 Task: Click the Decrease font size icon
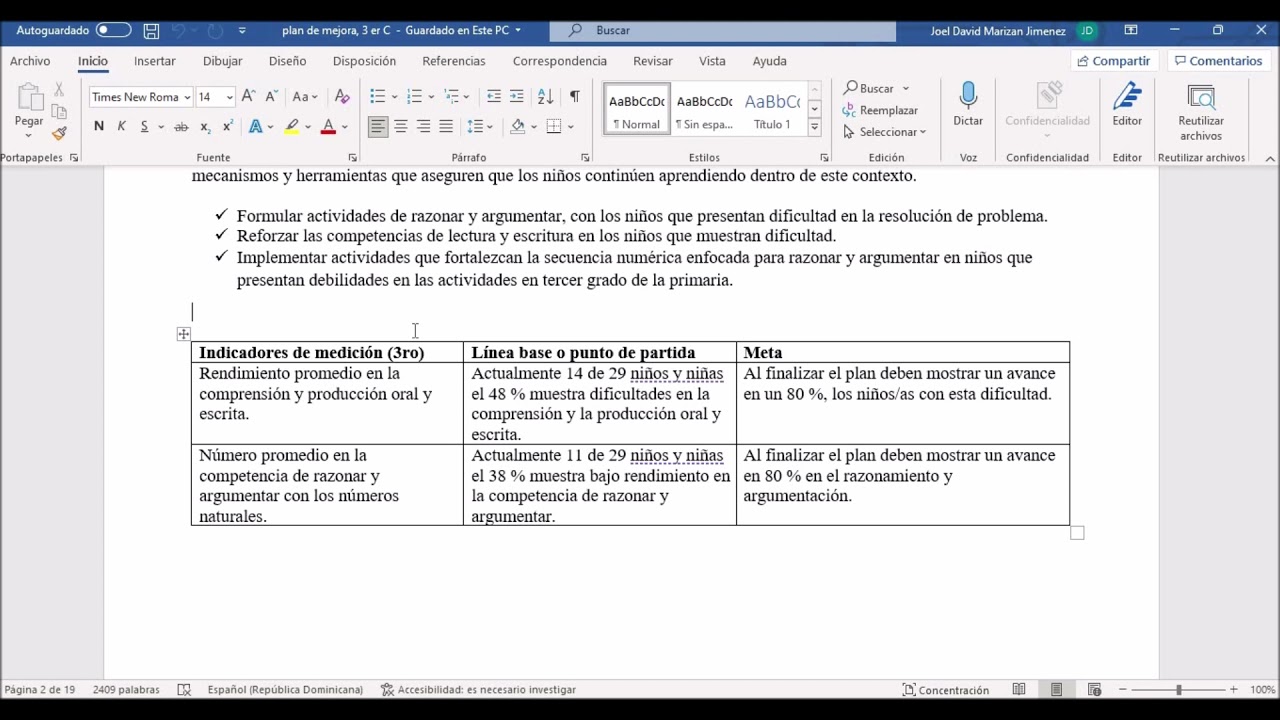tap(270, 97)
